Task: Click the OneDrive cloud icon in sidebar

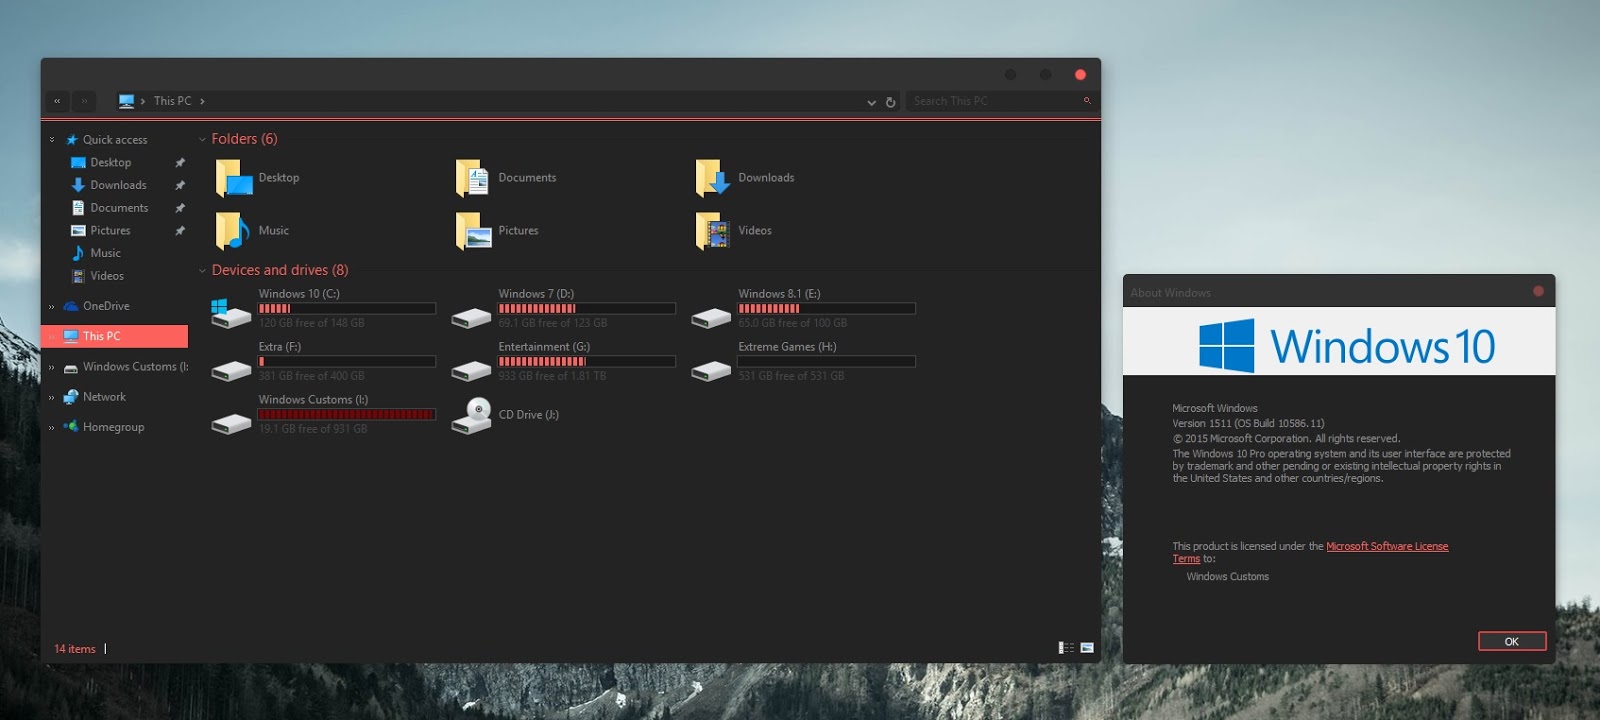Action: click(71, 306)
